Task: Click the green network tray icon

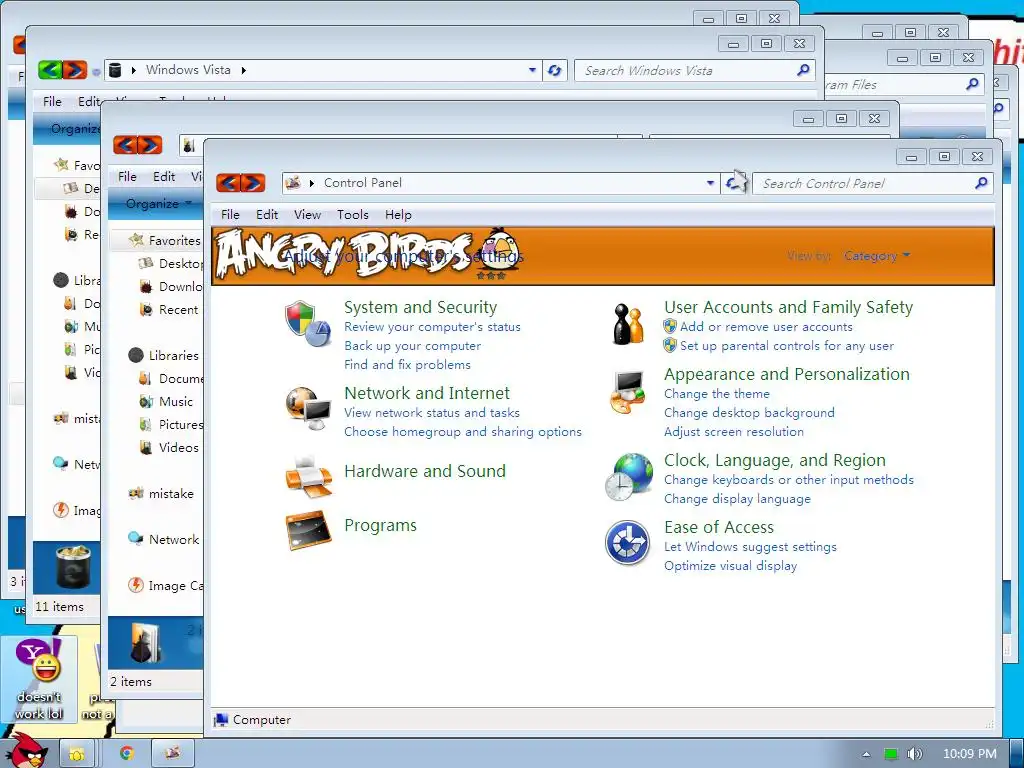Action: 891,754
